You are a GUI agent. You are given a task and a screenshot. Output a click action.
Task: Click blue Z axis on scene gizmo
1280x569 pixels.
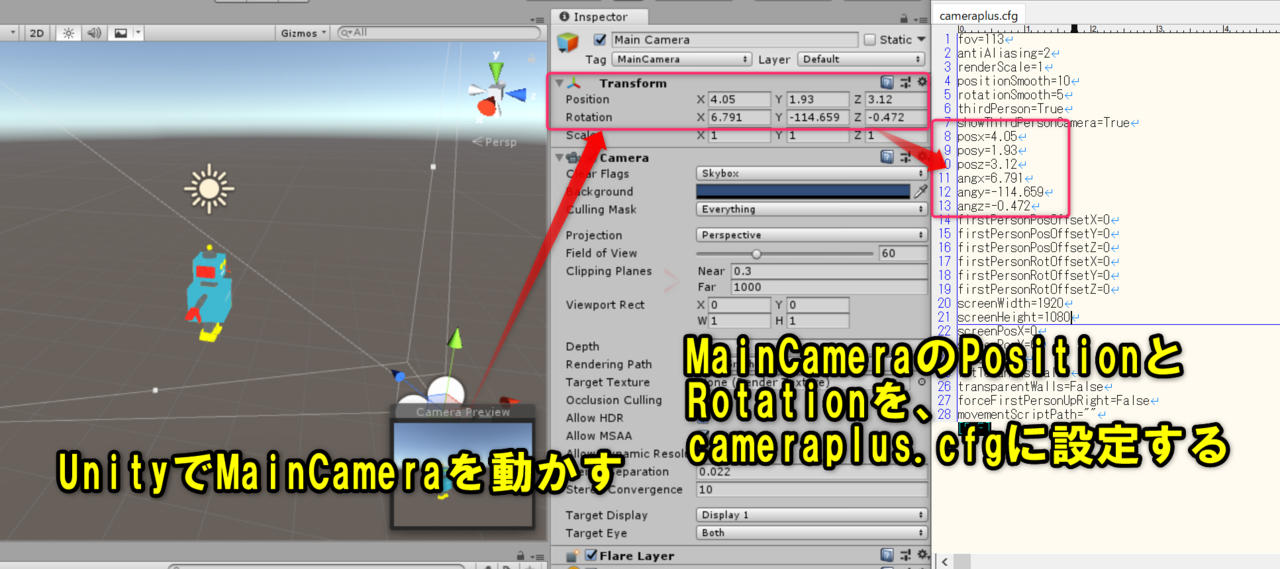coord(516,94)
